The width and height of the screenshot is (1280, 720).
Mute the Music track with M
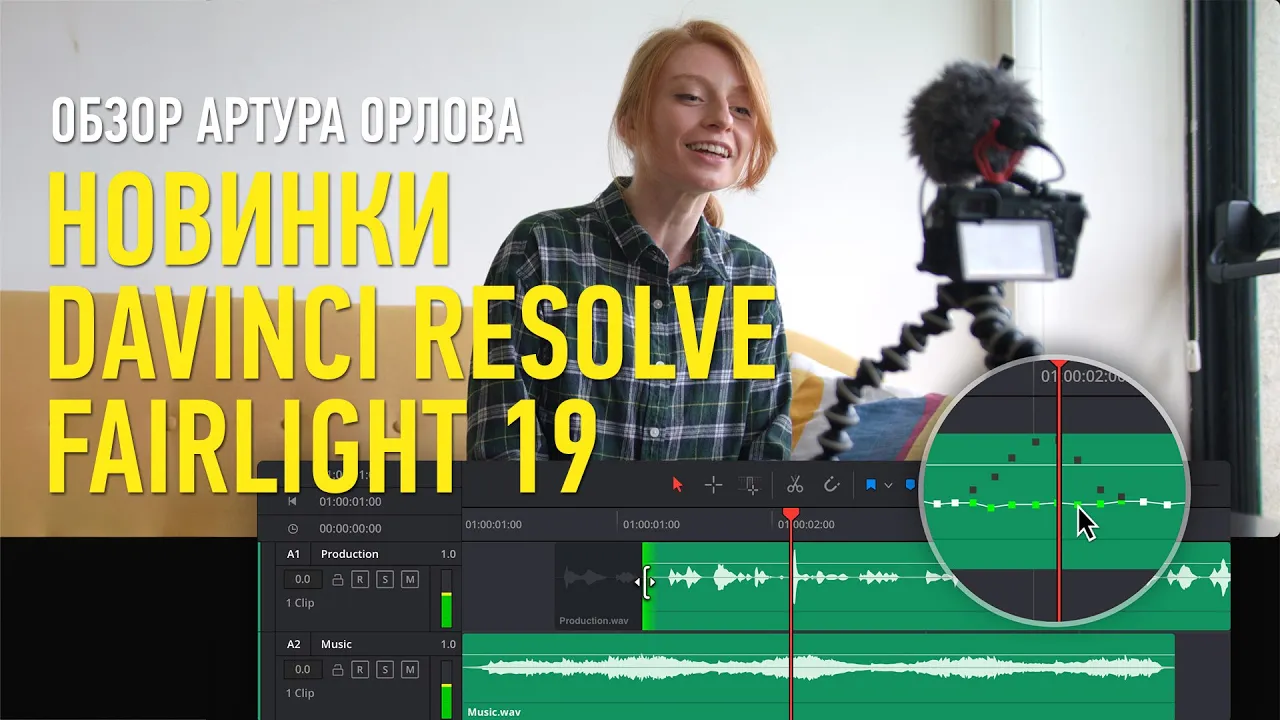pyautogui.click(x=409, y=669)
